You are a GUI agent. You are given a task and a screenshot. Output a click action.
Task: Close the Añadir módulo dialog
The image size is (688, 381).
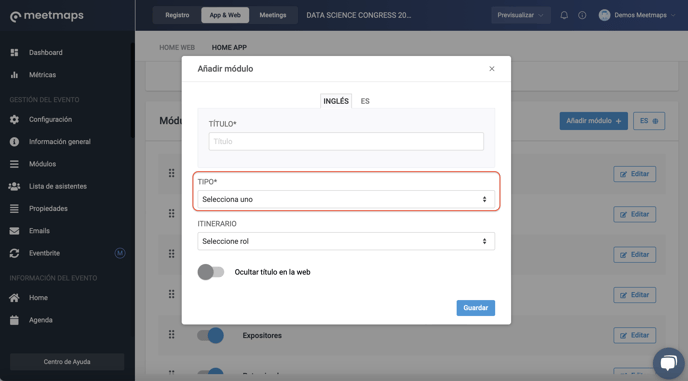click(x=492, y=69)
